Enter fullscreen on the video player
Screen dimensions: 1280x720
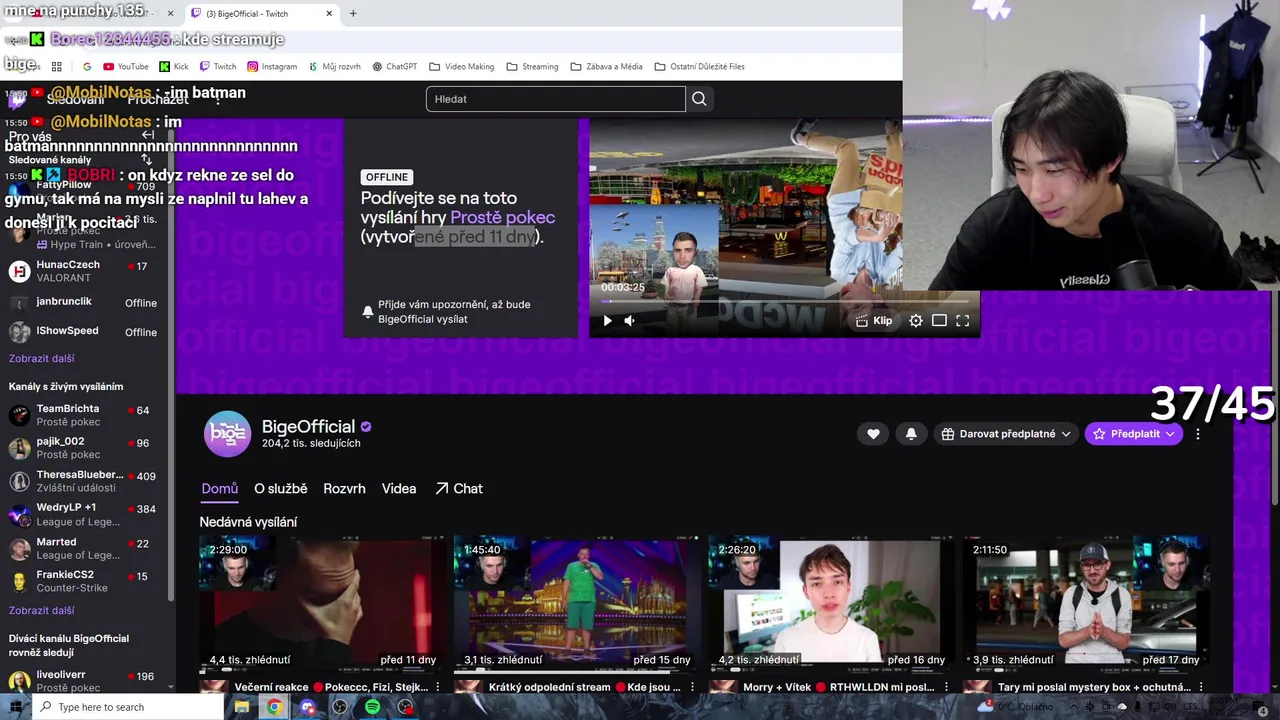tap(962, 321)
